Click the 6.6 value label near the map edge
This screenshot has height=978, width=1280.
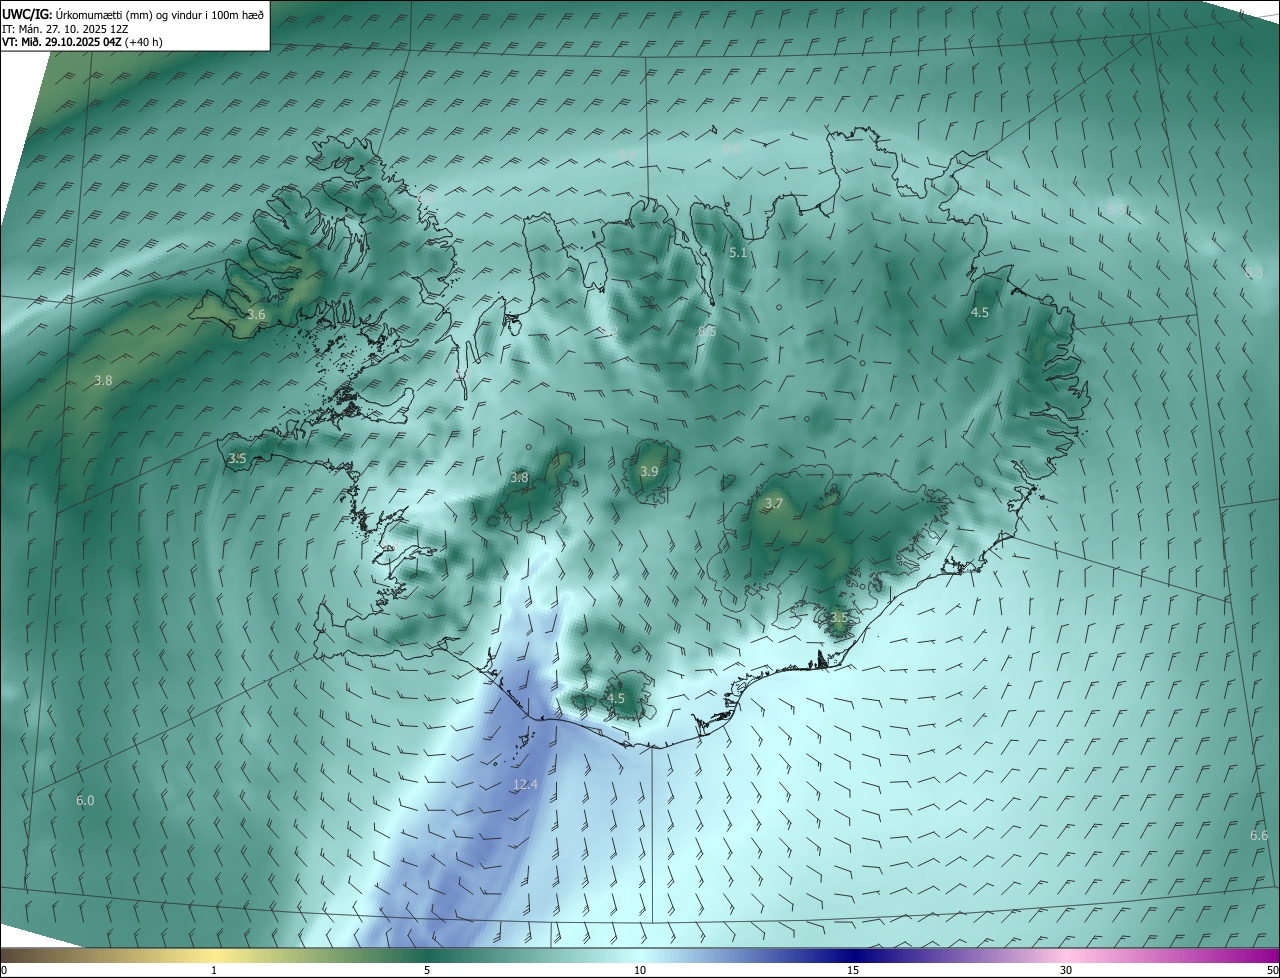1259,835
